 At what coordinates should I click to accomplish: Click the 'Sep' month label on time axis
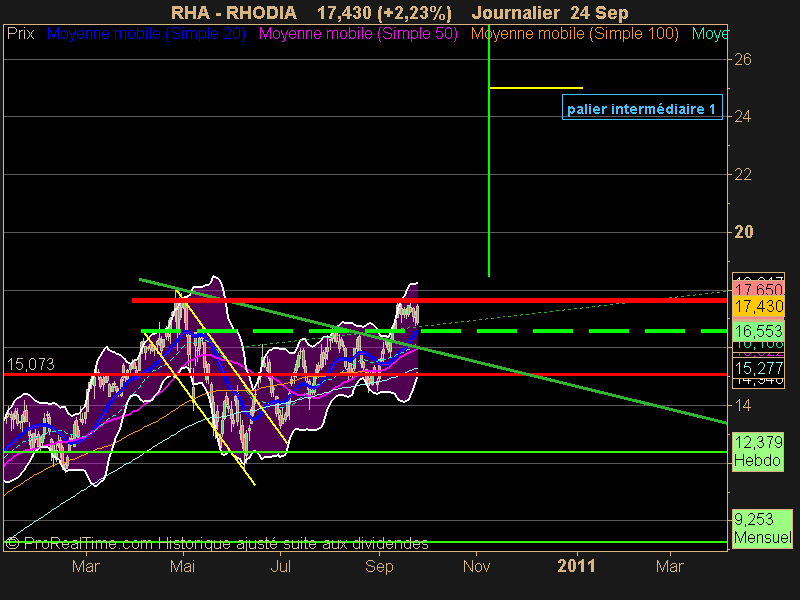[379, 567]
